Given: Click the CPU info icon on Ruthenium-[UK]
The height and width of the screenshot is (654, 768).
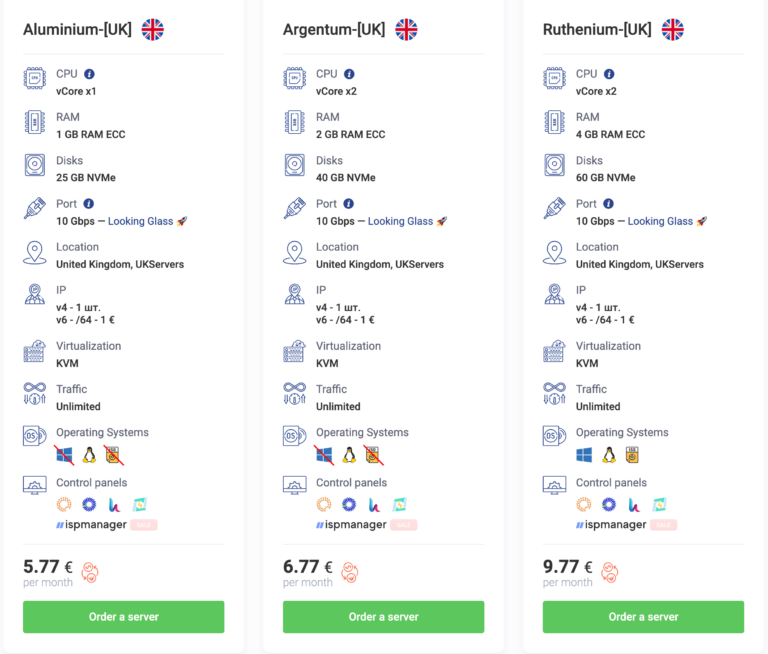Looking at the screenshot, I should (609, 74).
